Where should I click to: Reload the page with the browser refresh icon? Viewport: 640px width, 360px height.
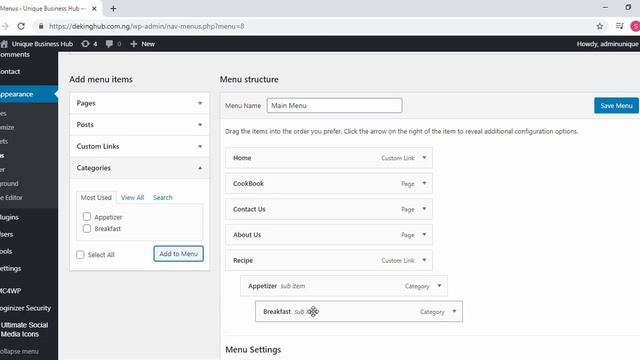click(x=21, y=26)
